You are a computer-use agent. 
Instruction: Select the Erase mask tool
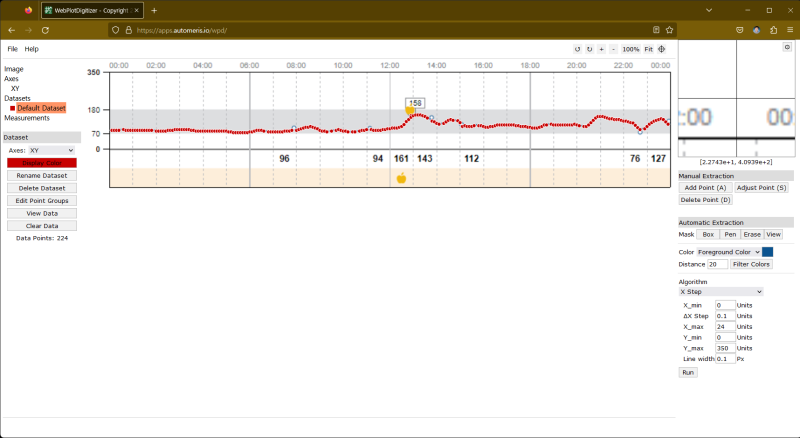tap(752, 234)
